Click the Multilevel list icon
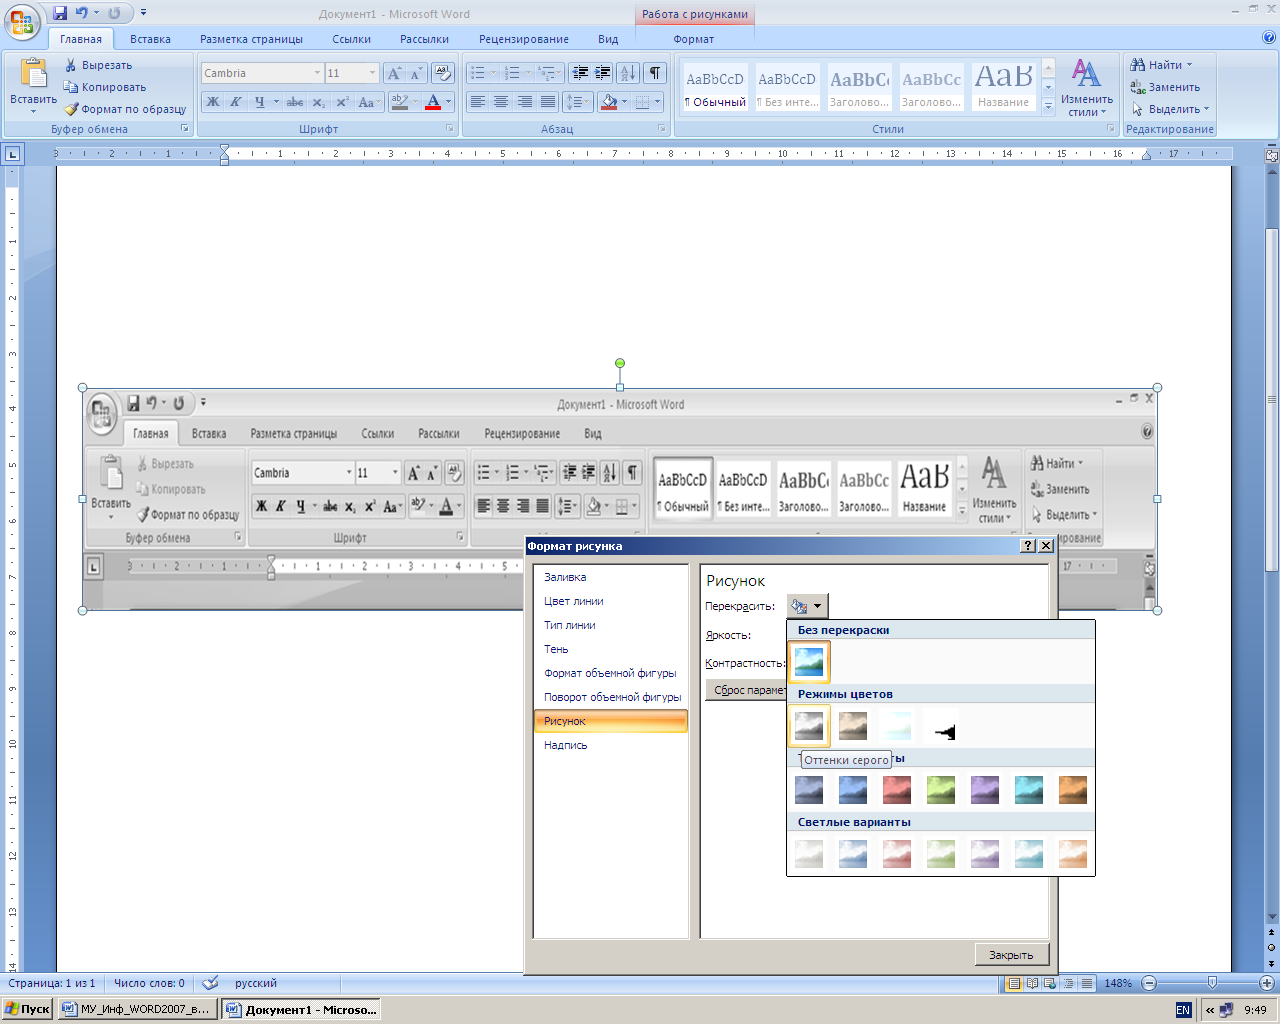The height and width of the screenshot is (1024, 1280). coord(545,73)
